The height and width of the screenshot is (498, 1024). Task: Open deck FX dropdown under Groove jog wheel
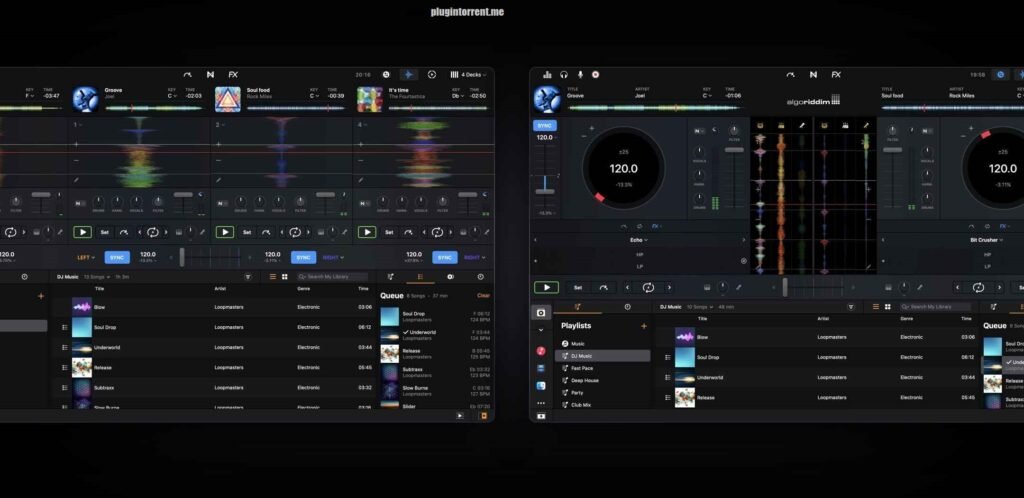click(x=656, y=226)
